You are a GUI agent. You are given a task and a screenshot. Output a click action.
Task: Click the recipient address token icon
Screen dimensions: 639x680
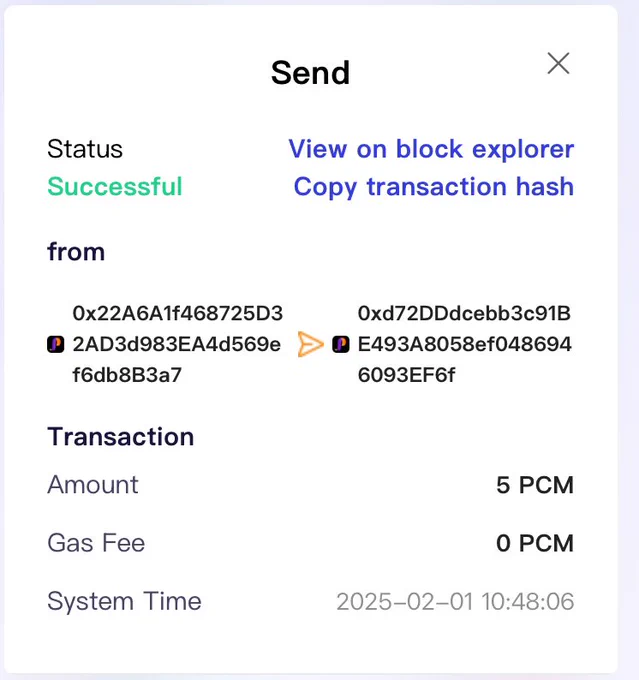click(341, 344)
